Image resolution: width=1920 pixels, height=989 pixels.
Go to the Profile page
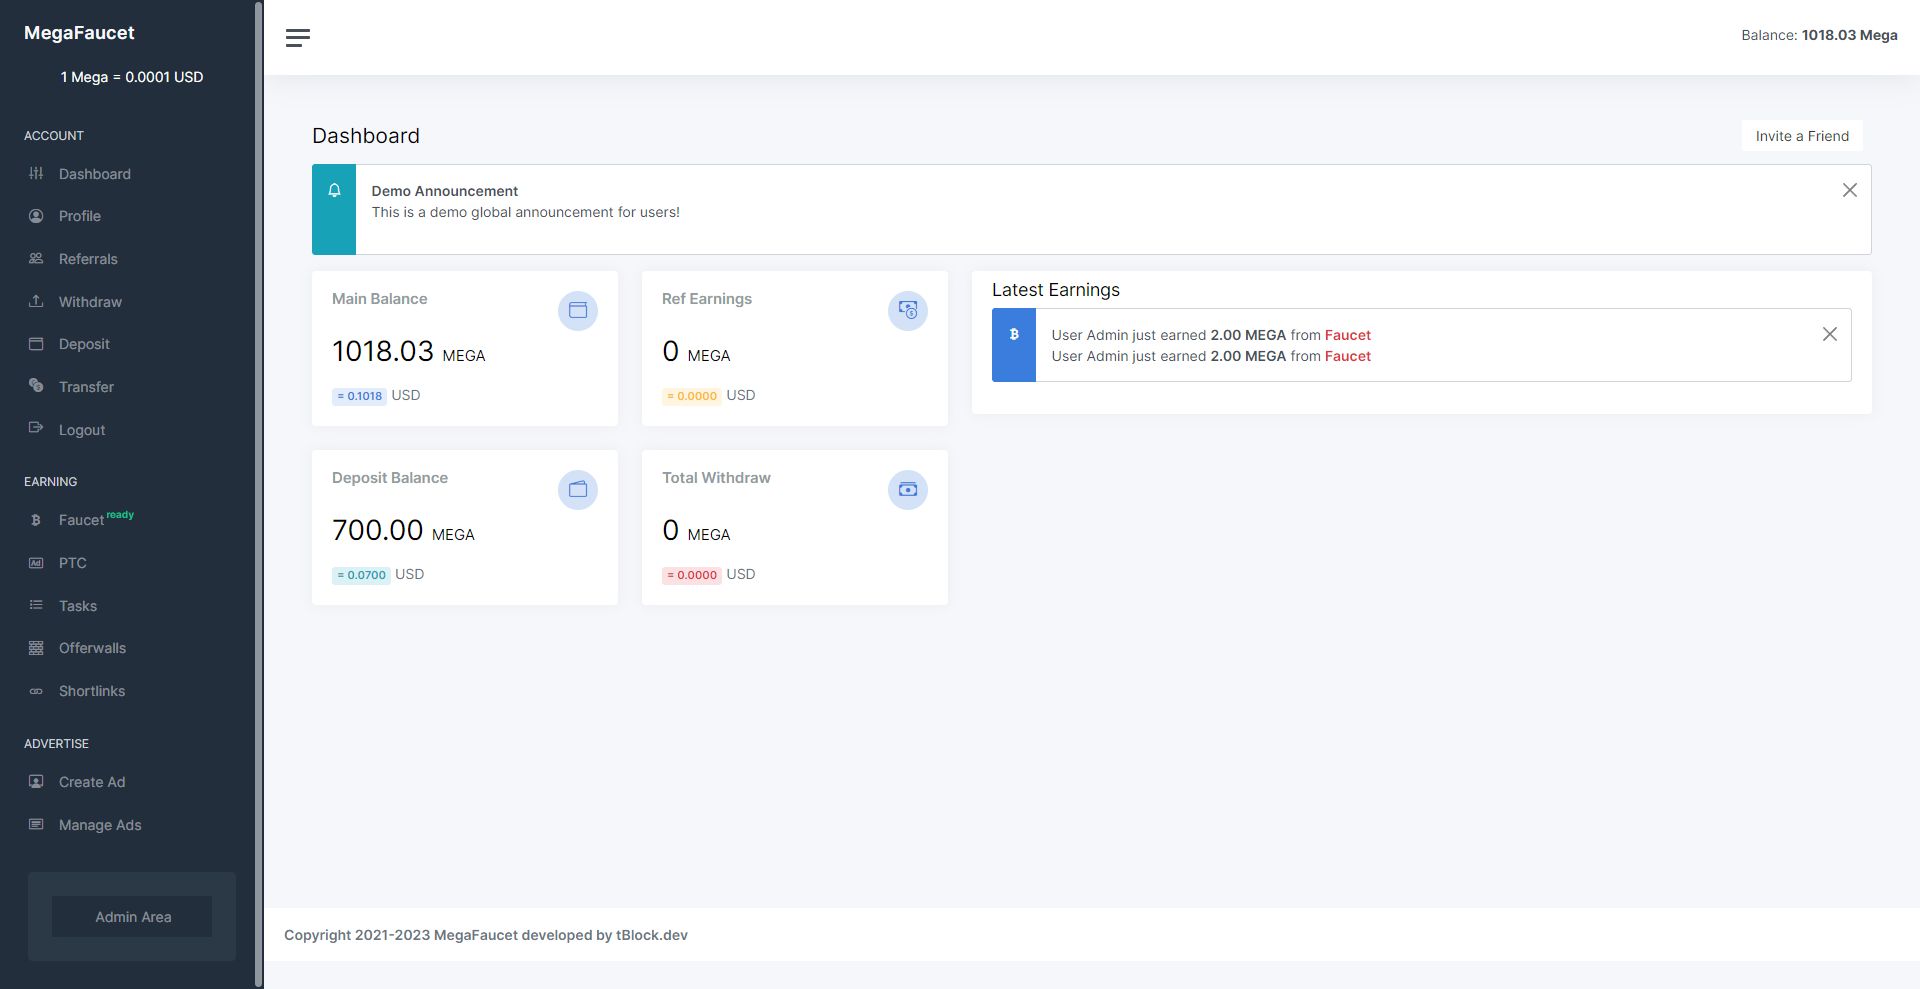pos(80,216)
